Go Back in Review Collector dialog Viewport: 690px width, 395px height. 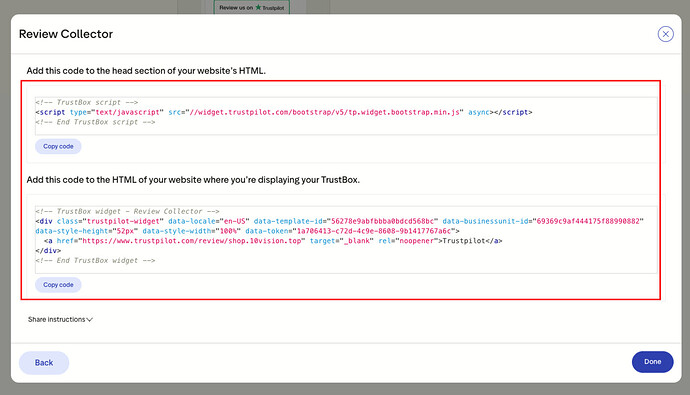pos(44,362)
